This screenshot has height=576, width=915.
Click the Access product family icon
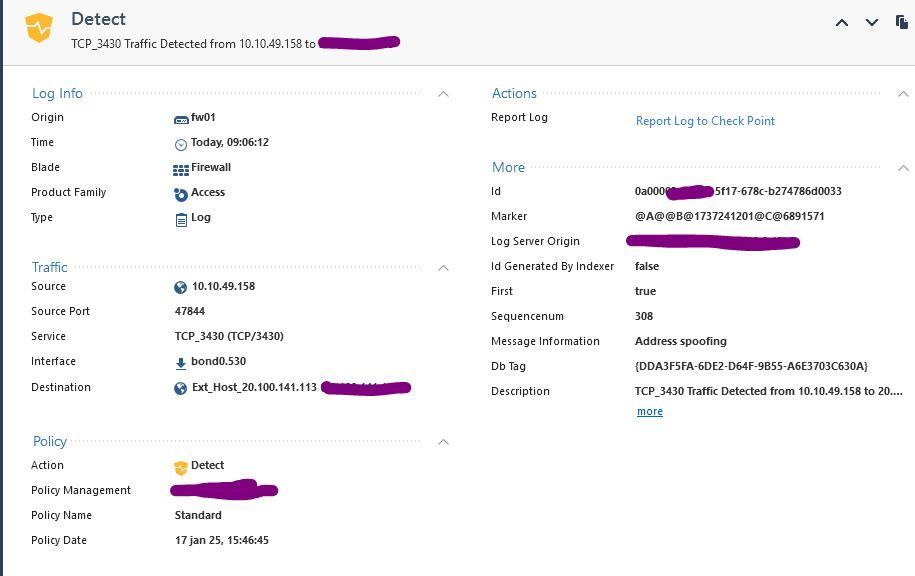[x=181, y=194]
